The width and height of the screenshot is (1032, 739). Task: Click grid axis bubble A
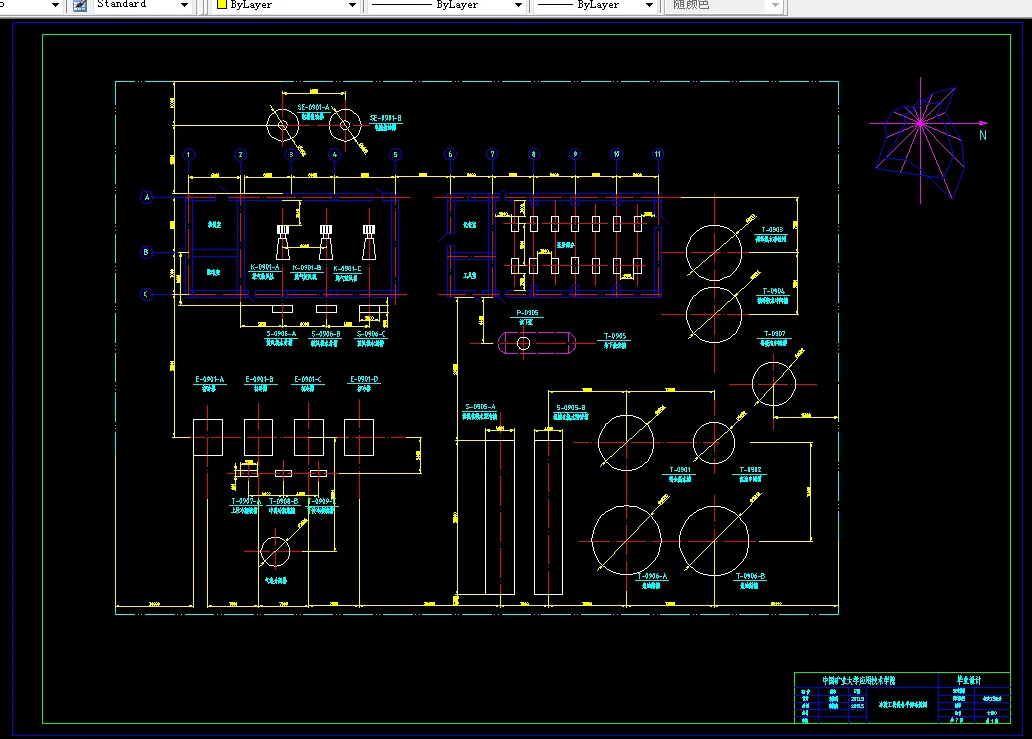[147, 197]
